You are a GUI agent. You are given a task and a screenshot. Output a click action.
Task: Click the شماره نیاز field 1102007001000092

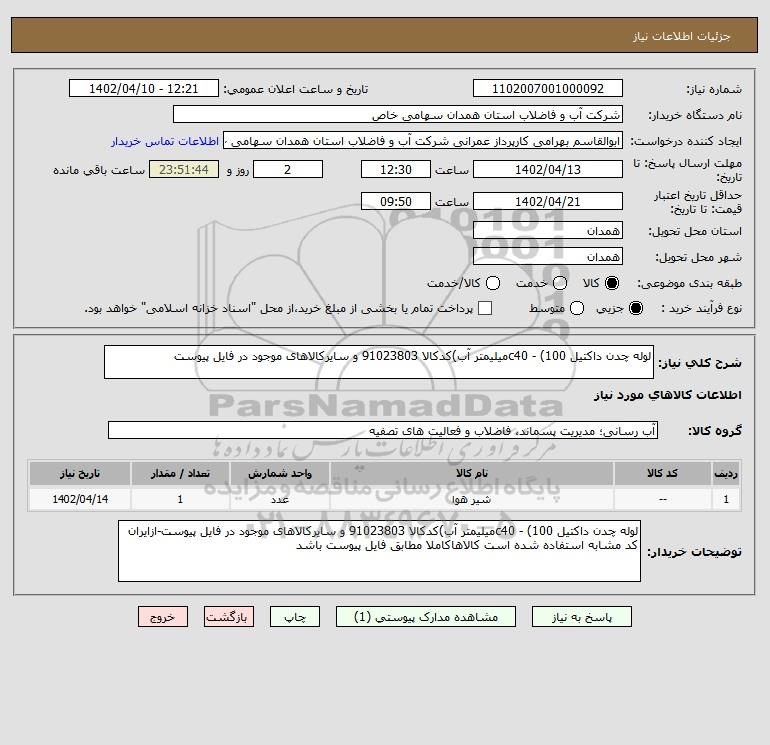(548, 88)
